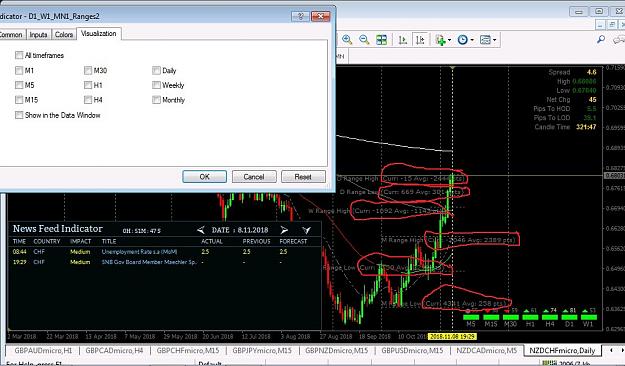Switch to the Inputs tab

click(38, 35)
